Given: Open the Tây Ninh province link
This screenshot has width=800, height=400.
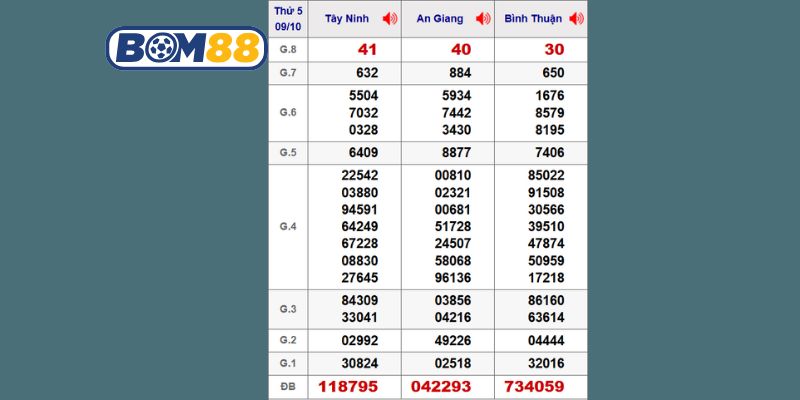Looking at the screenshot, I should click(347, 19).
